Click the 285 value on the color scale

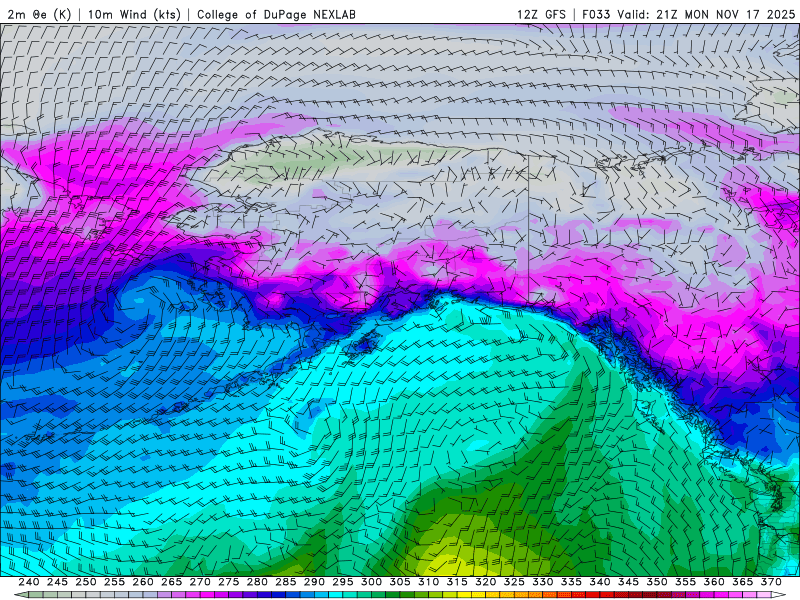click(286, 582)
